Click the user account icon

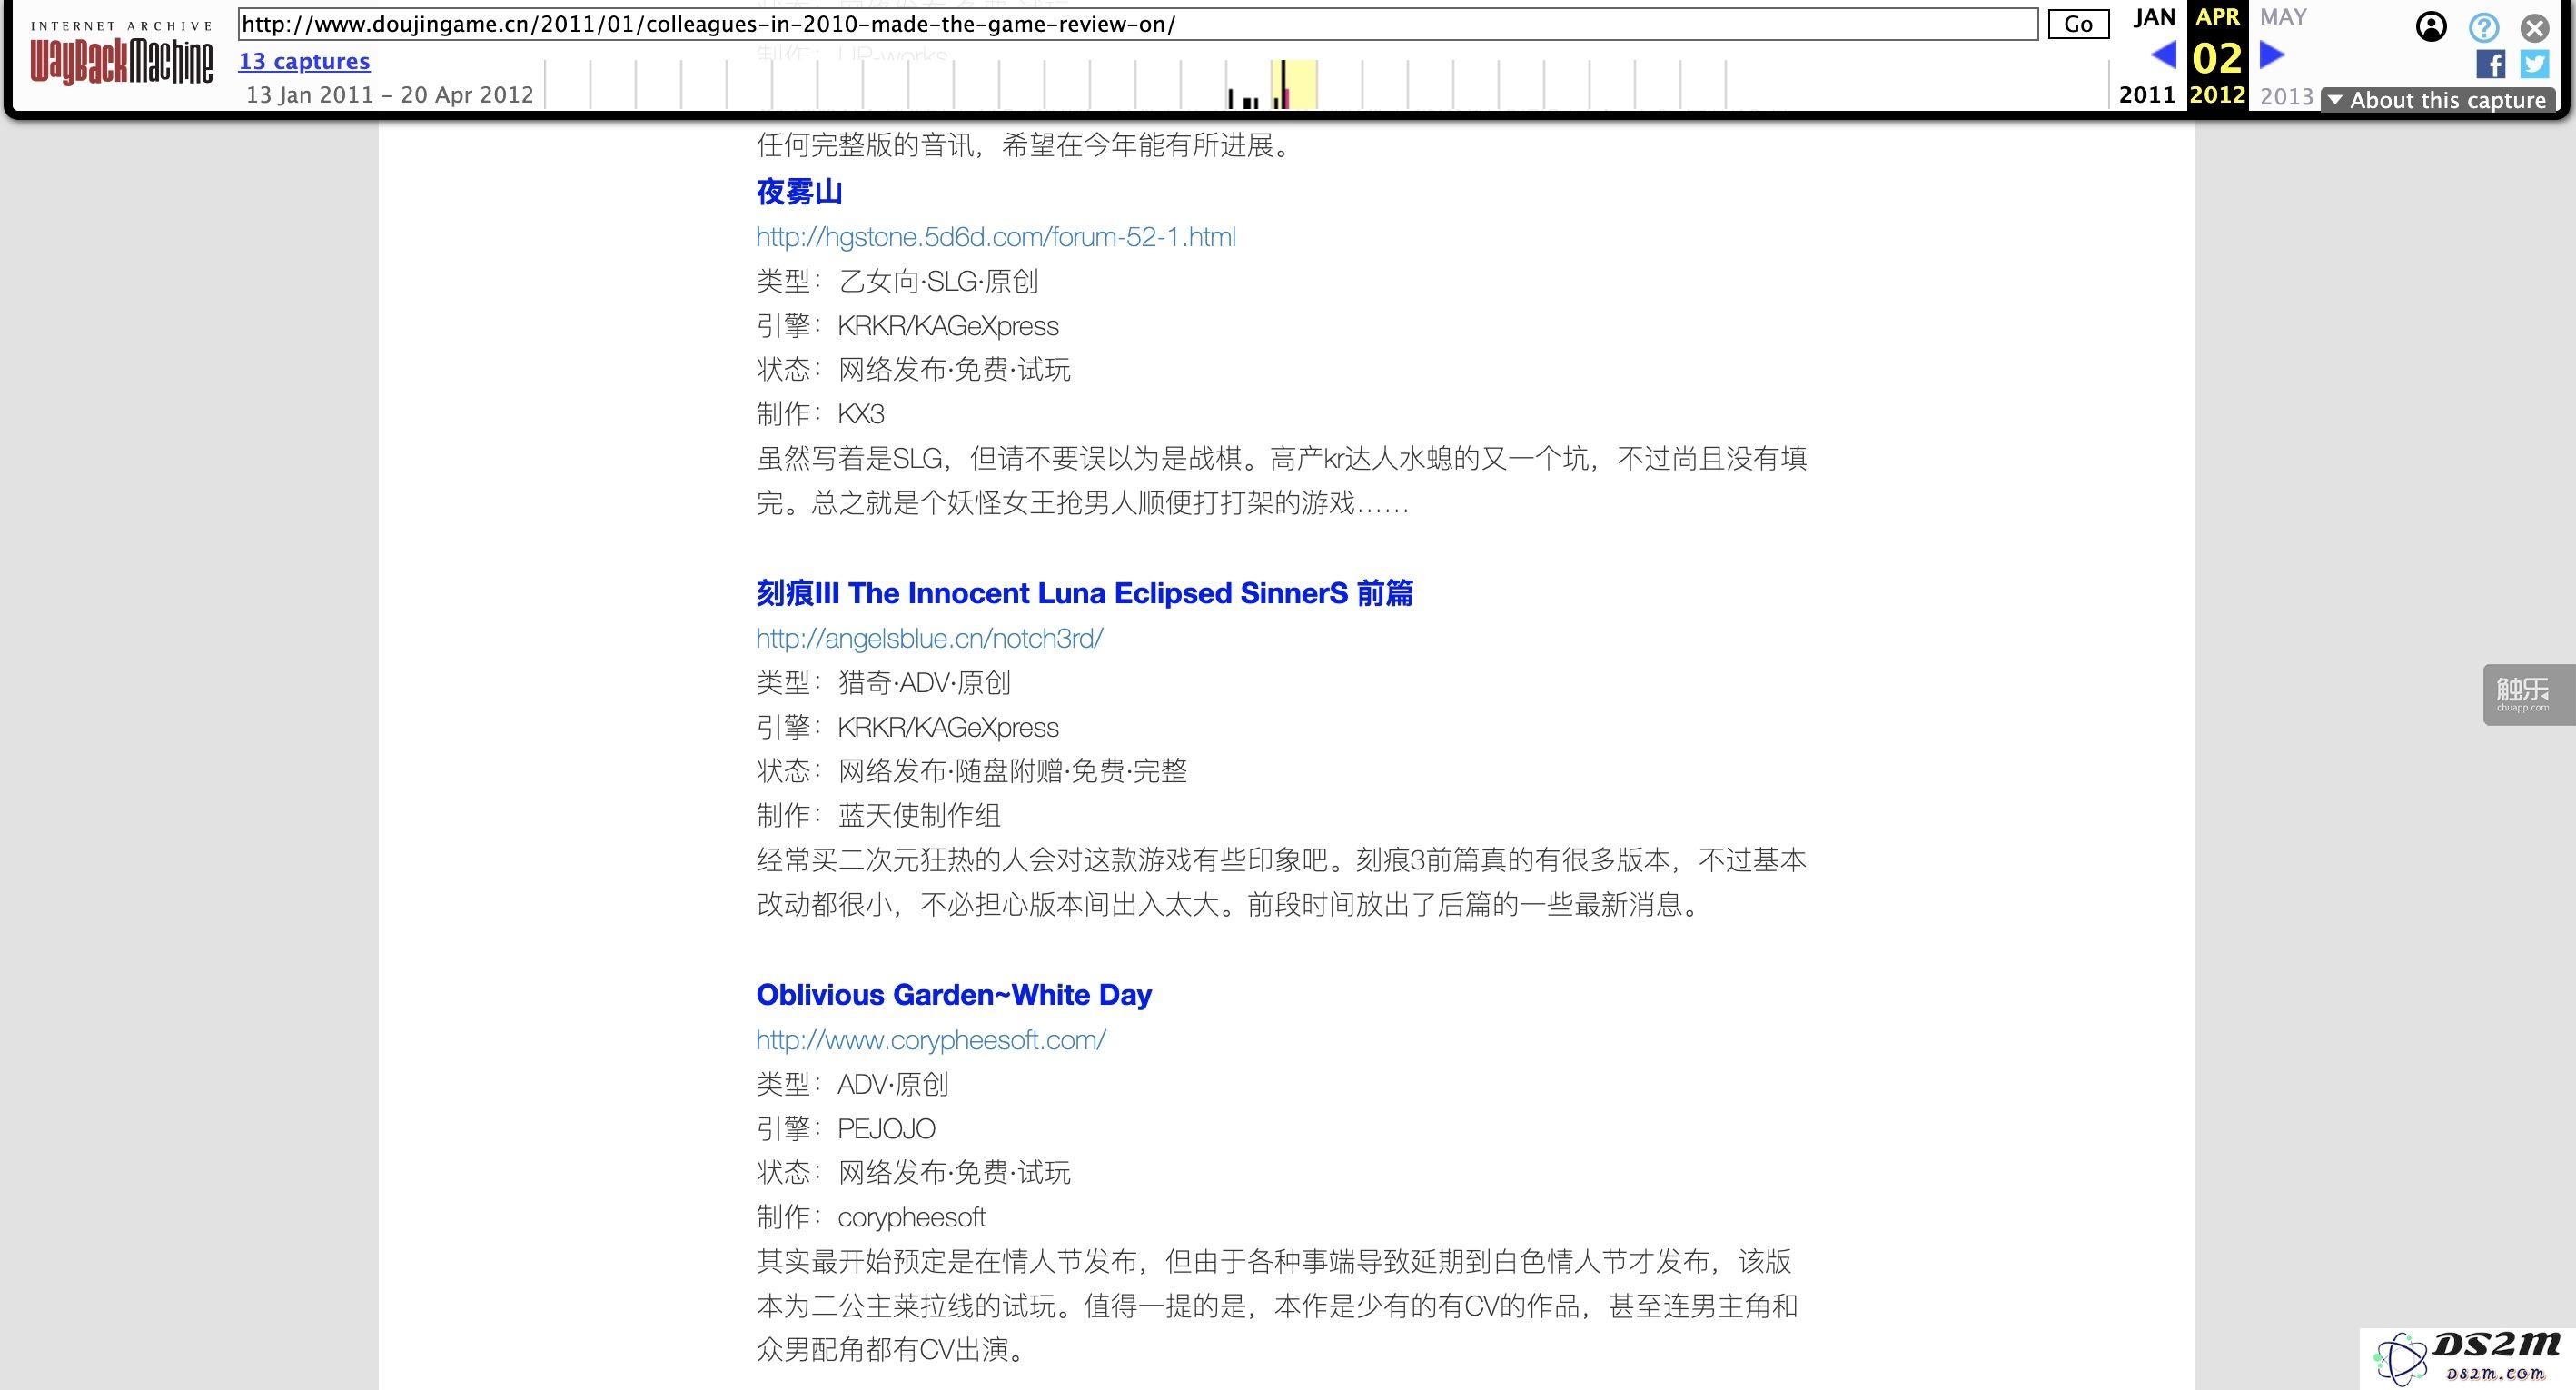pyautogui.click(x=2431, y=27)
